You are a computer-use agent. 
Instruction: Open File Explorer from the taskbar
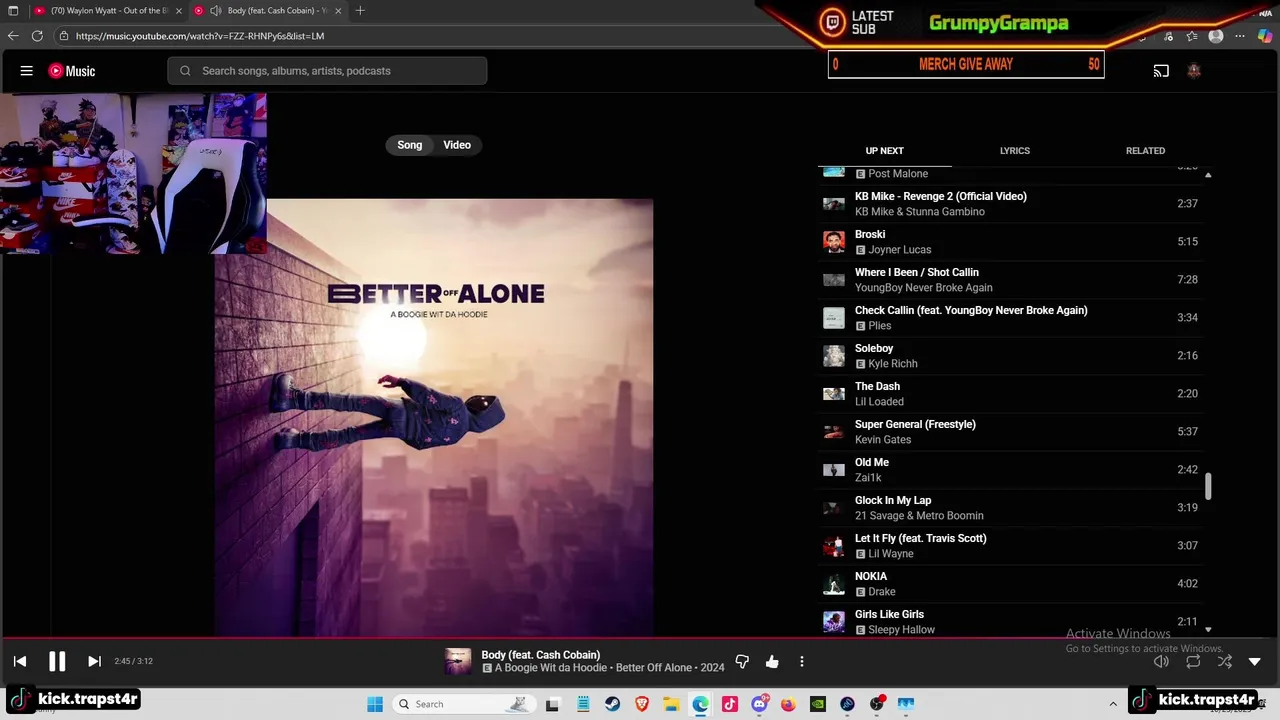tap(671, 704)
